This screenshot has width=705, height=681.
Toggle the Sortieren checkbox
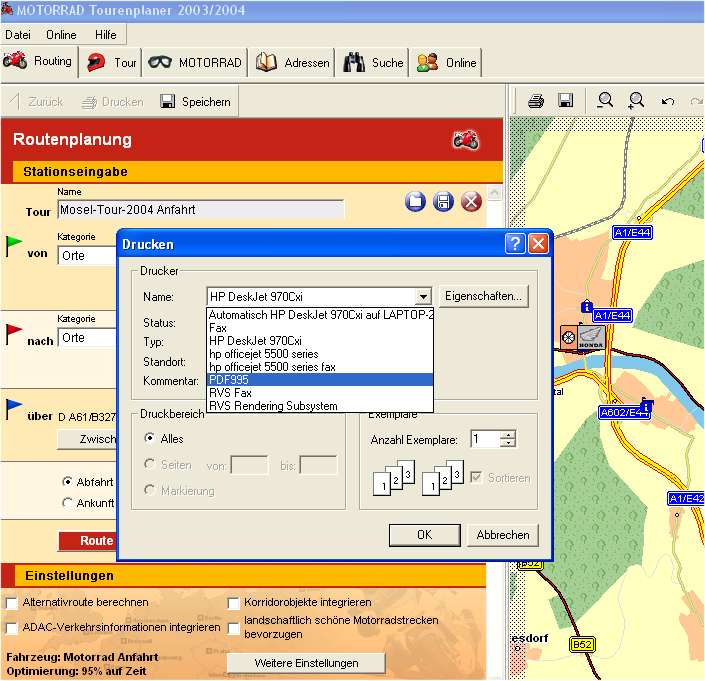476,477
